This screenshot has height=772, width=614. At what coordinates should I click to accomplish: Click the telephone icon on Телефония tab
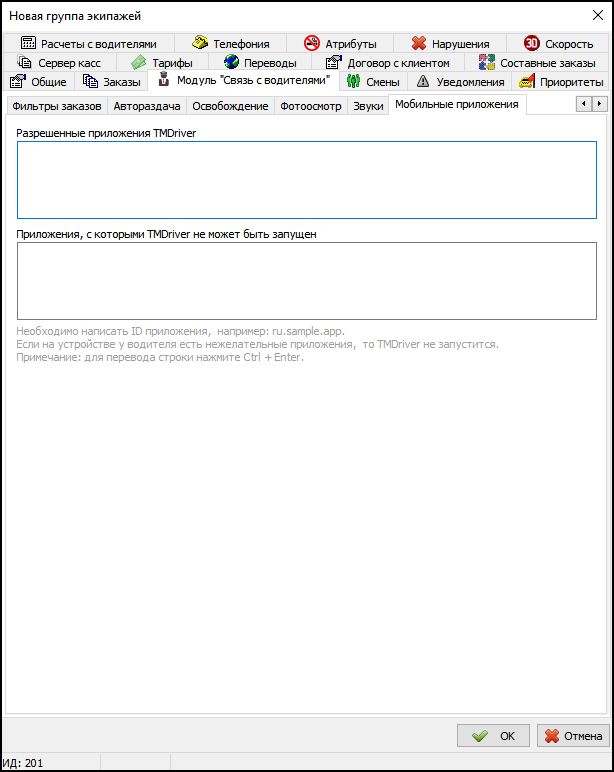200,44
